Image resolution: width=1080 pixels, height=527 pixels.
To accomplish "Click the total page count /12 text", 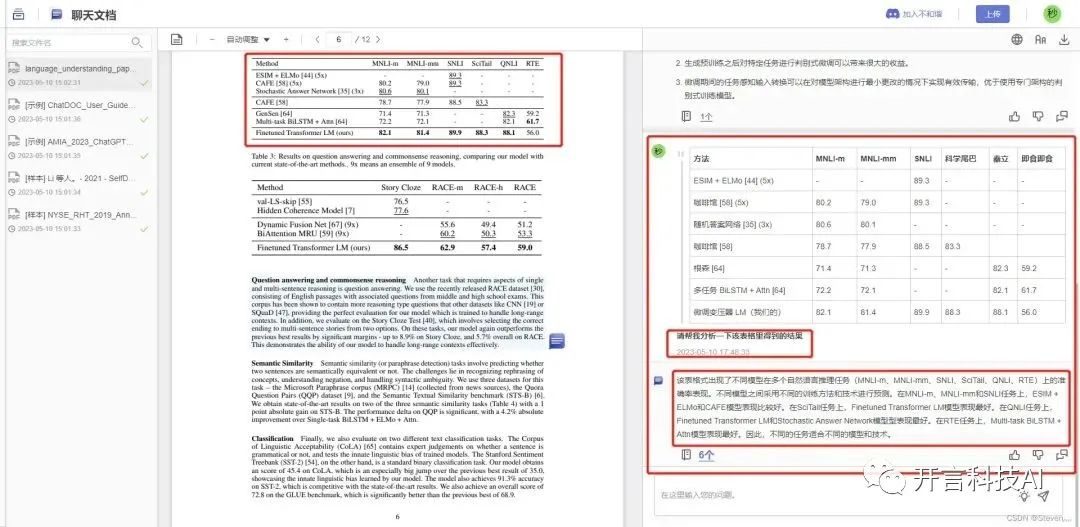I will click(x=363, y=39).
